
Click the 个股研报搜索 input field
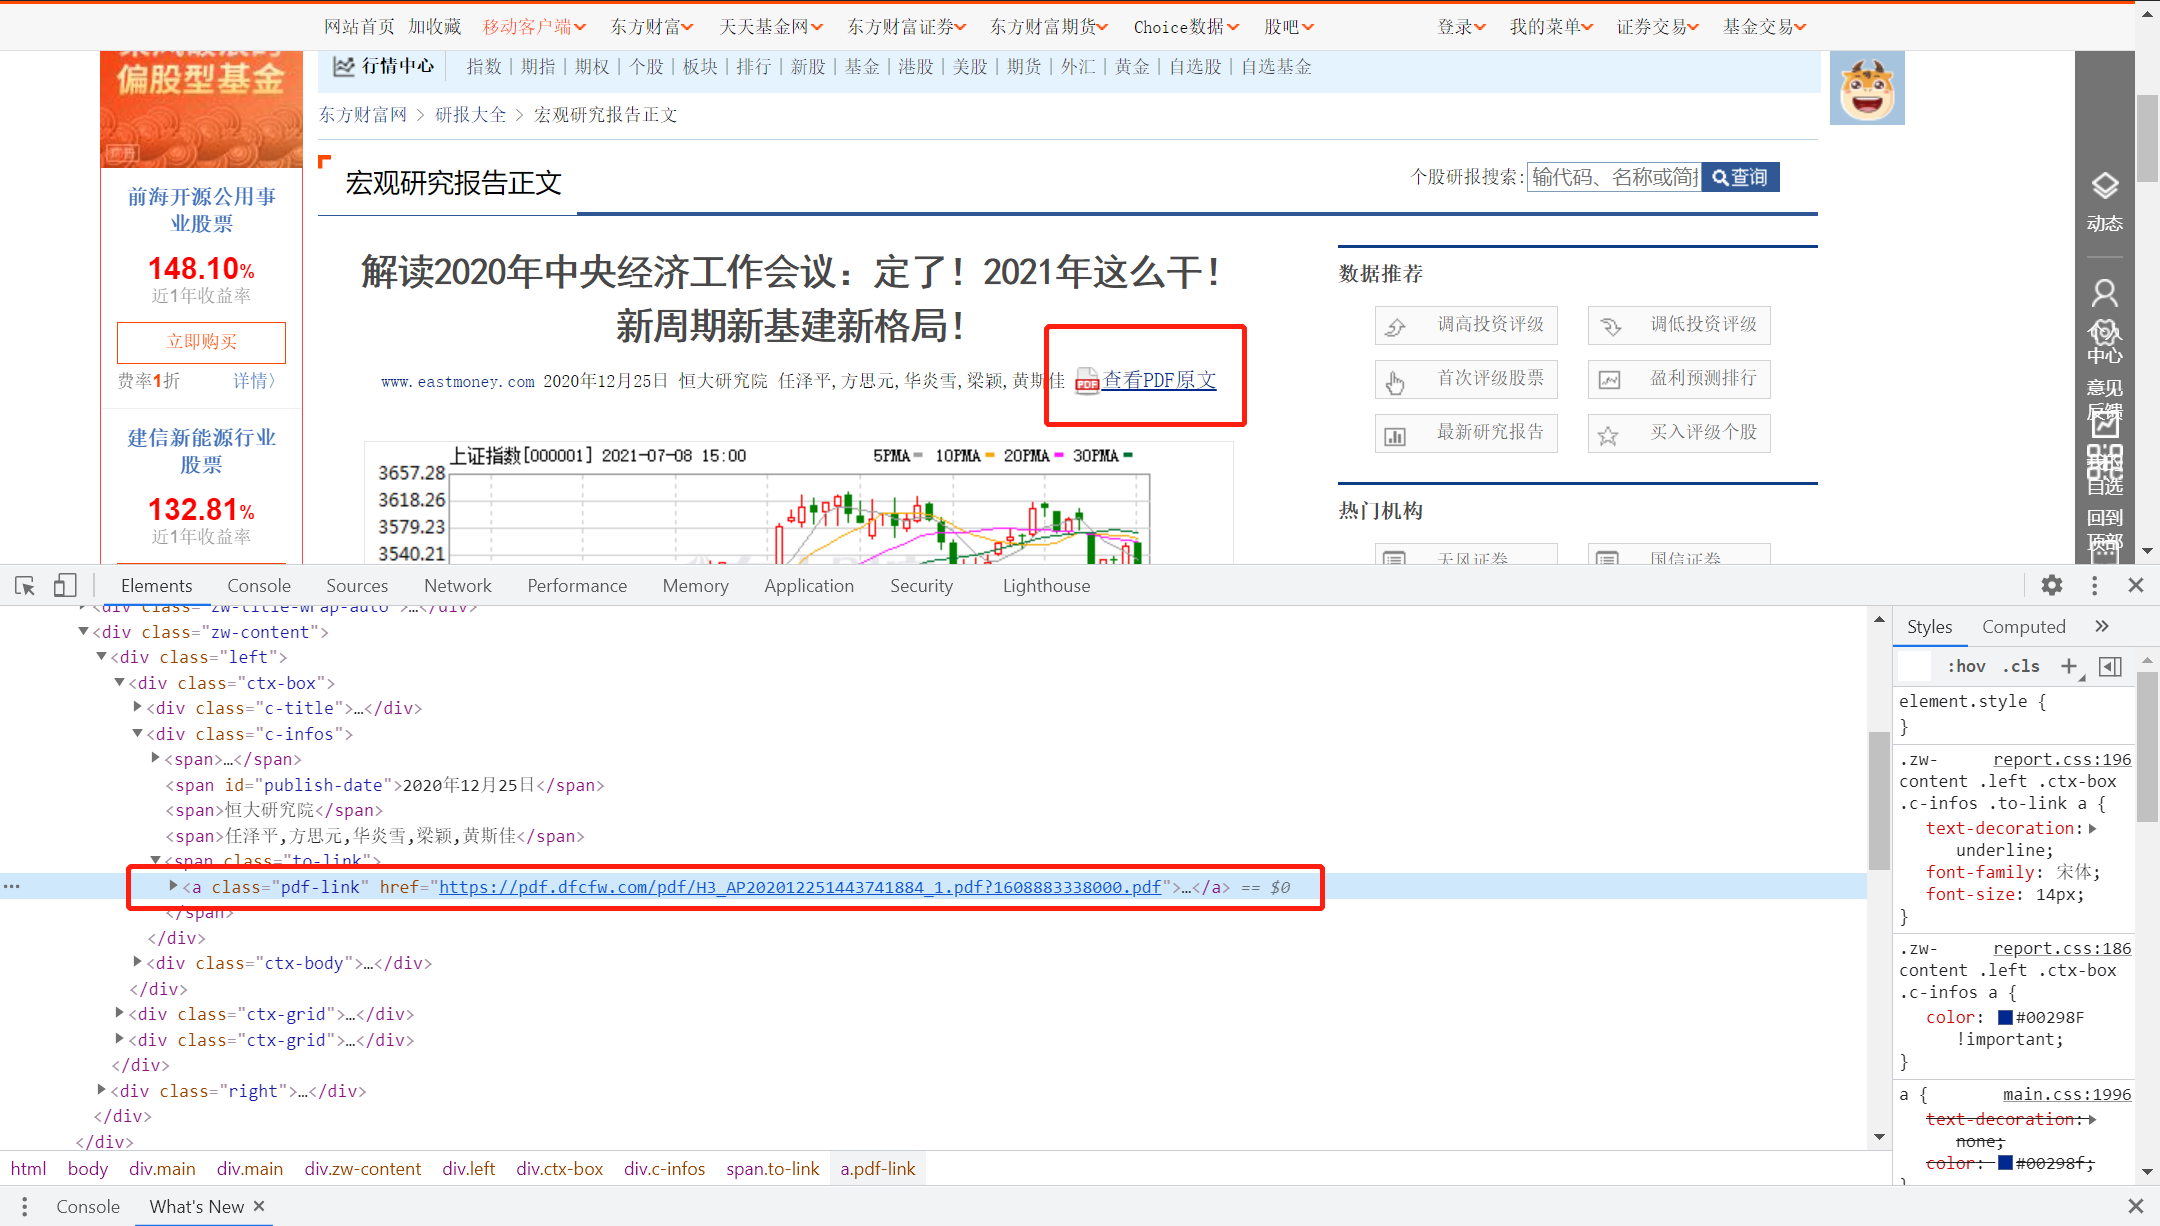1613,177
